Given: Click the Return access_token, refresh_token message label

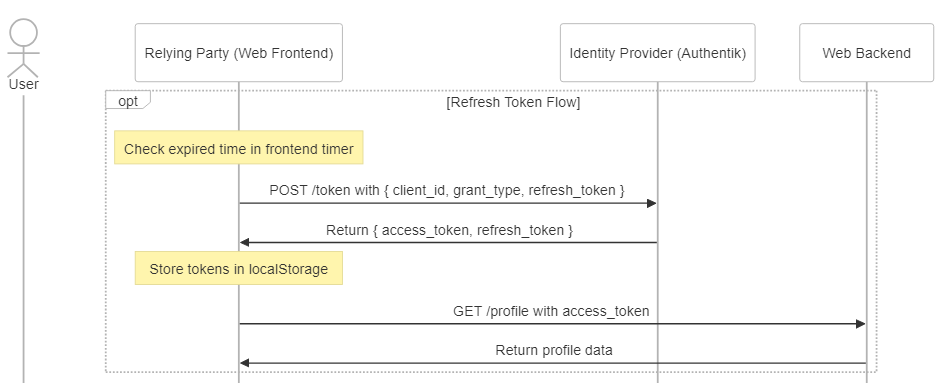Looking at the screenshot, I should 449,230.
